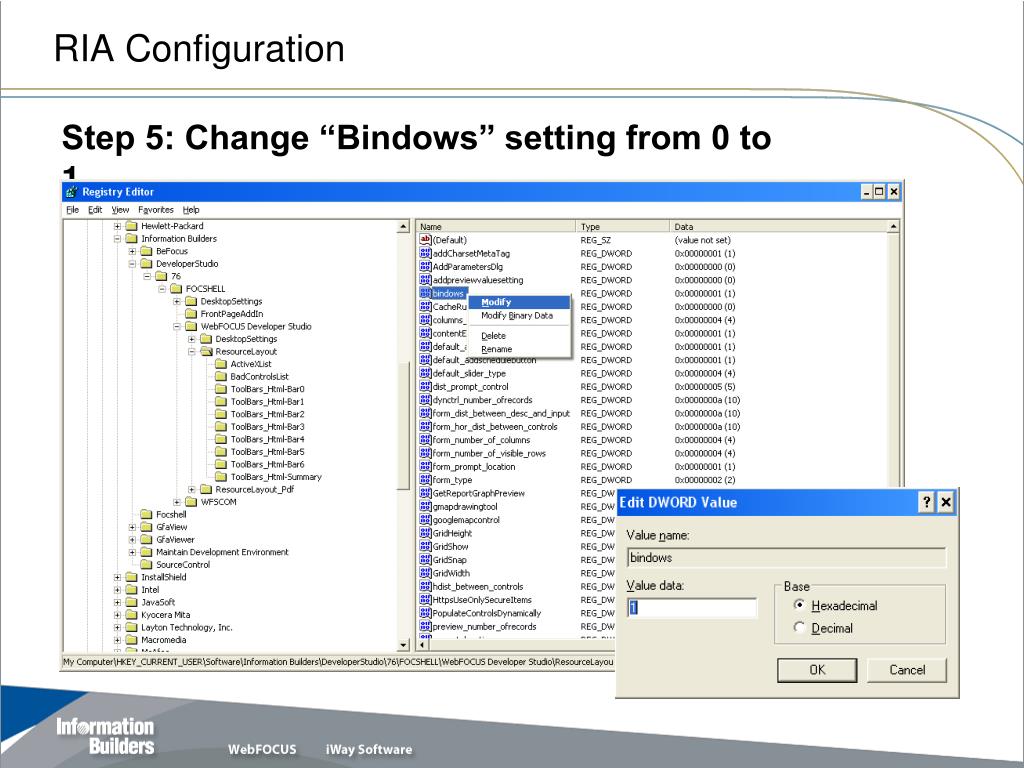Cancel the Edit DWORD Value dialog
1024x768 pixels.
click(x=907, y=670)
